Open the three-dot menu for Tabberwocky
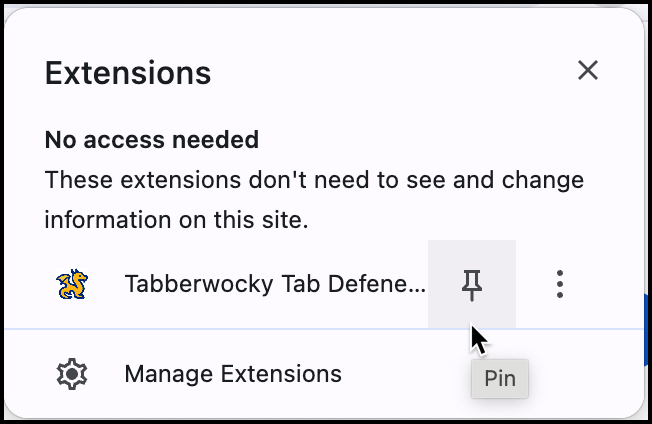This screenshot has height=424, width=652. (560, 285)
